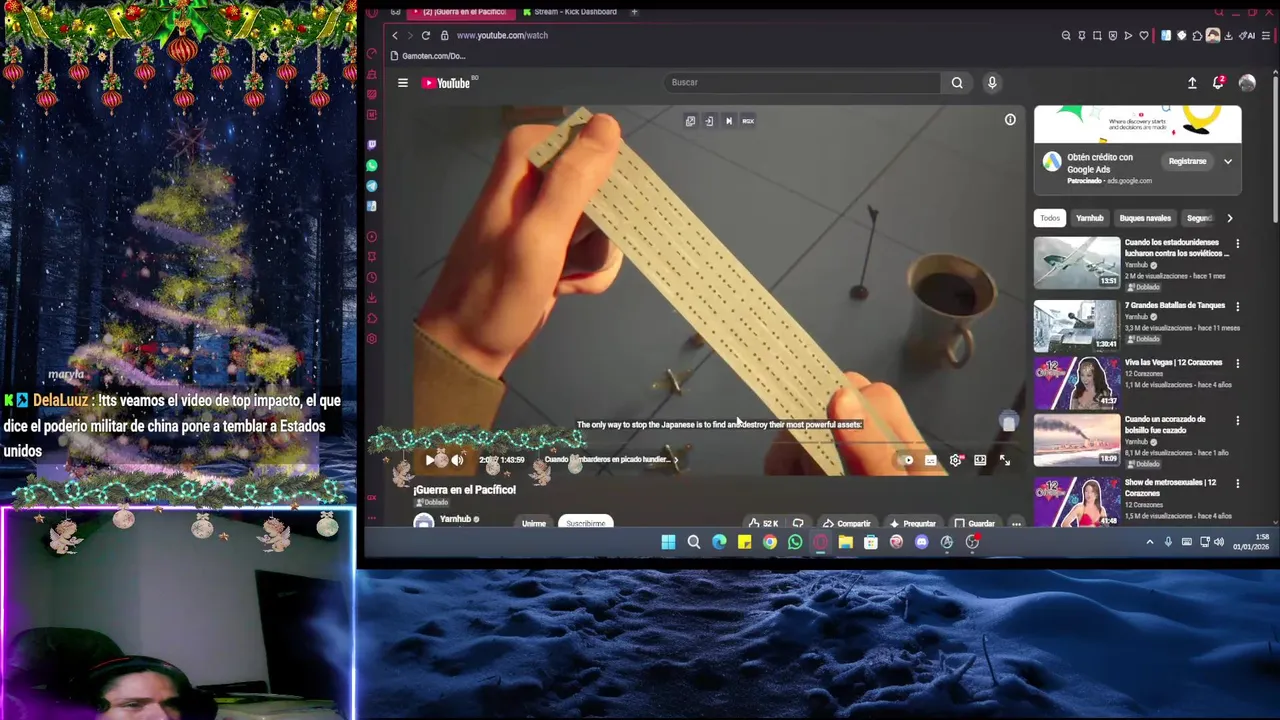The width and height of the screenshot is (1280, 720).
Task: Open File Explorer from the taskbar
Action: tap(845, 542)
